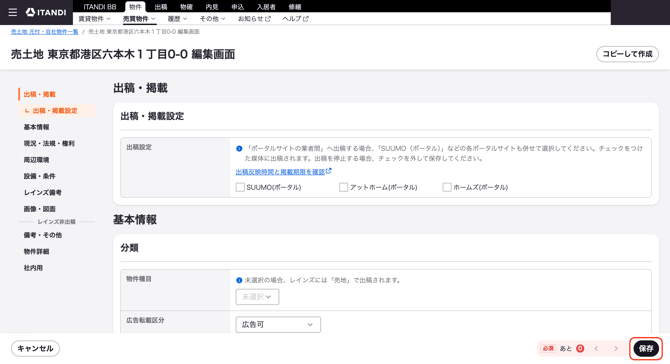The height and width of the screenshot is (364, 670).
Task: Switch to the 内見 tab
Action: click(212, 7)
